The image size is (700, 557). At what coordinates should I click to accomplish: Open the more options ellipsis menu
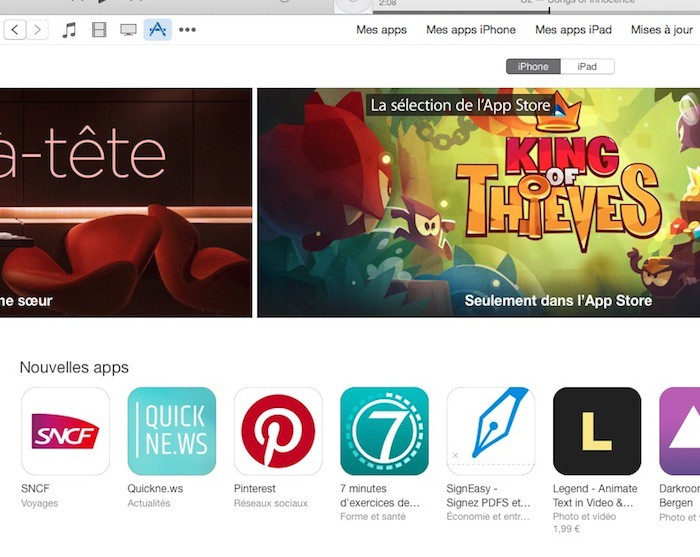(187, 30)
